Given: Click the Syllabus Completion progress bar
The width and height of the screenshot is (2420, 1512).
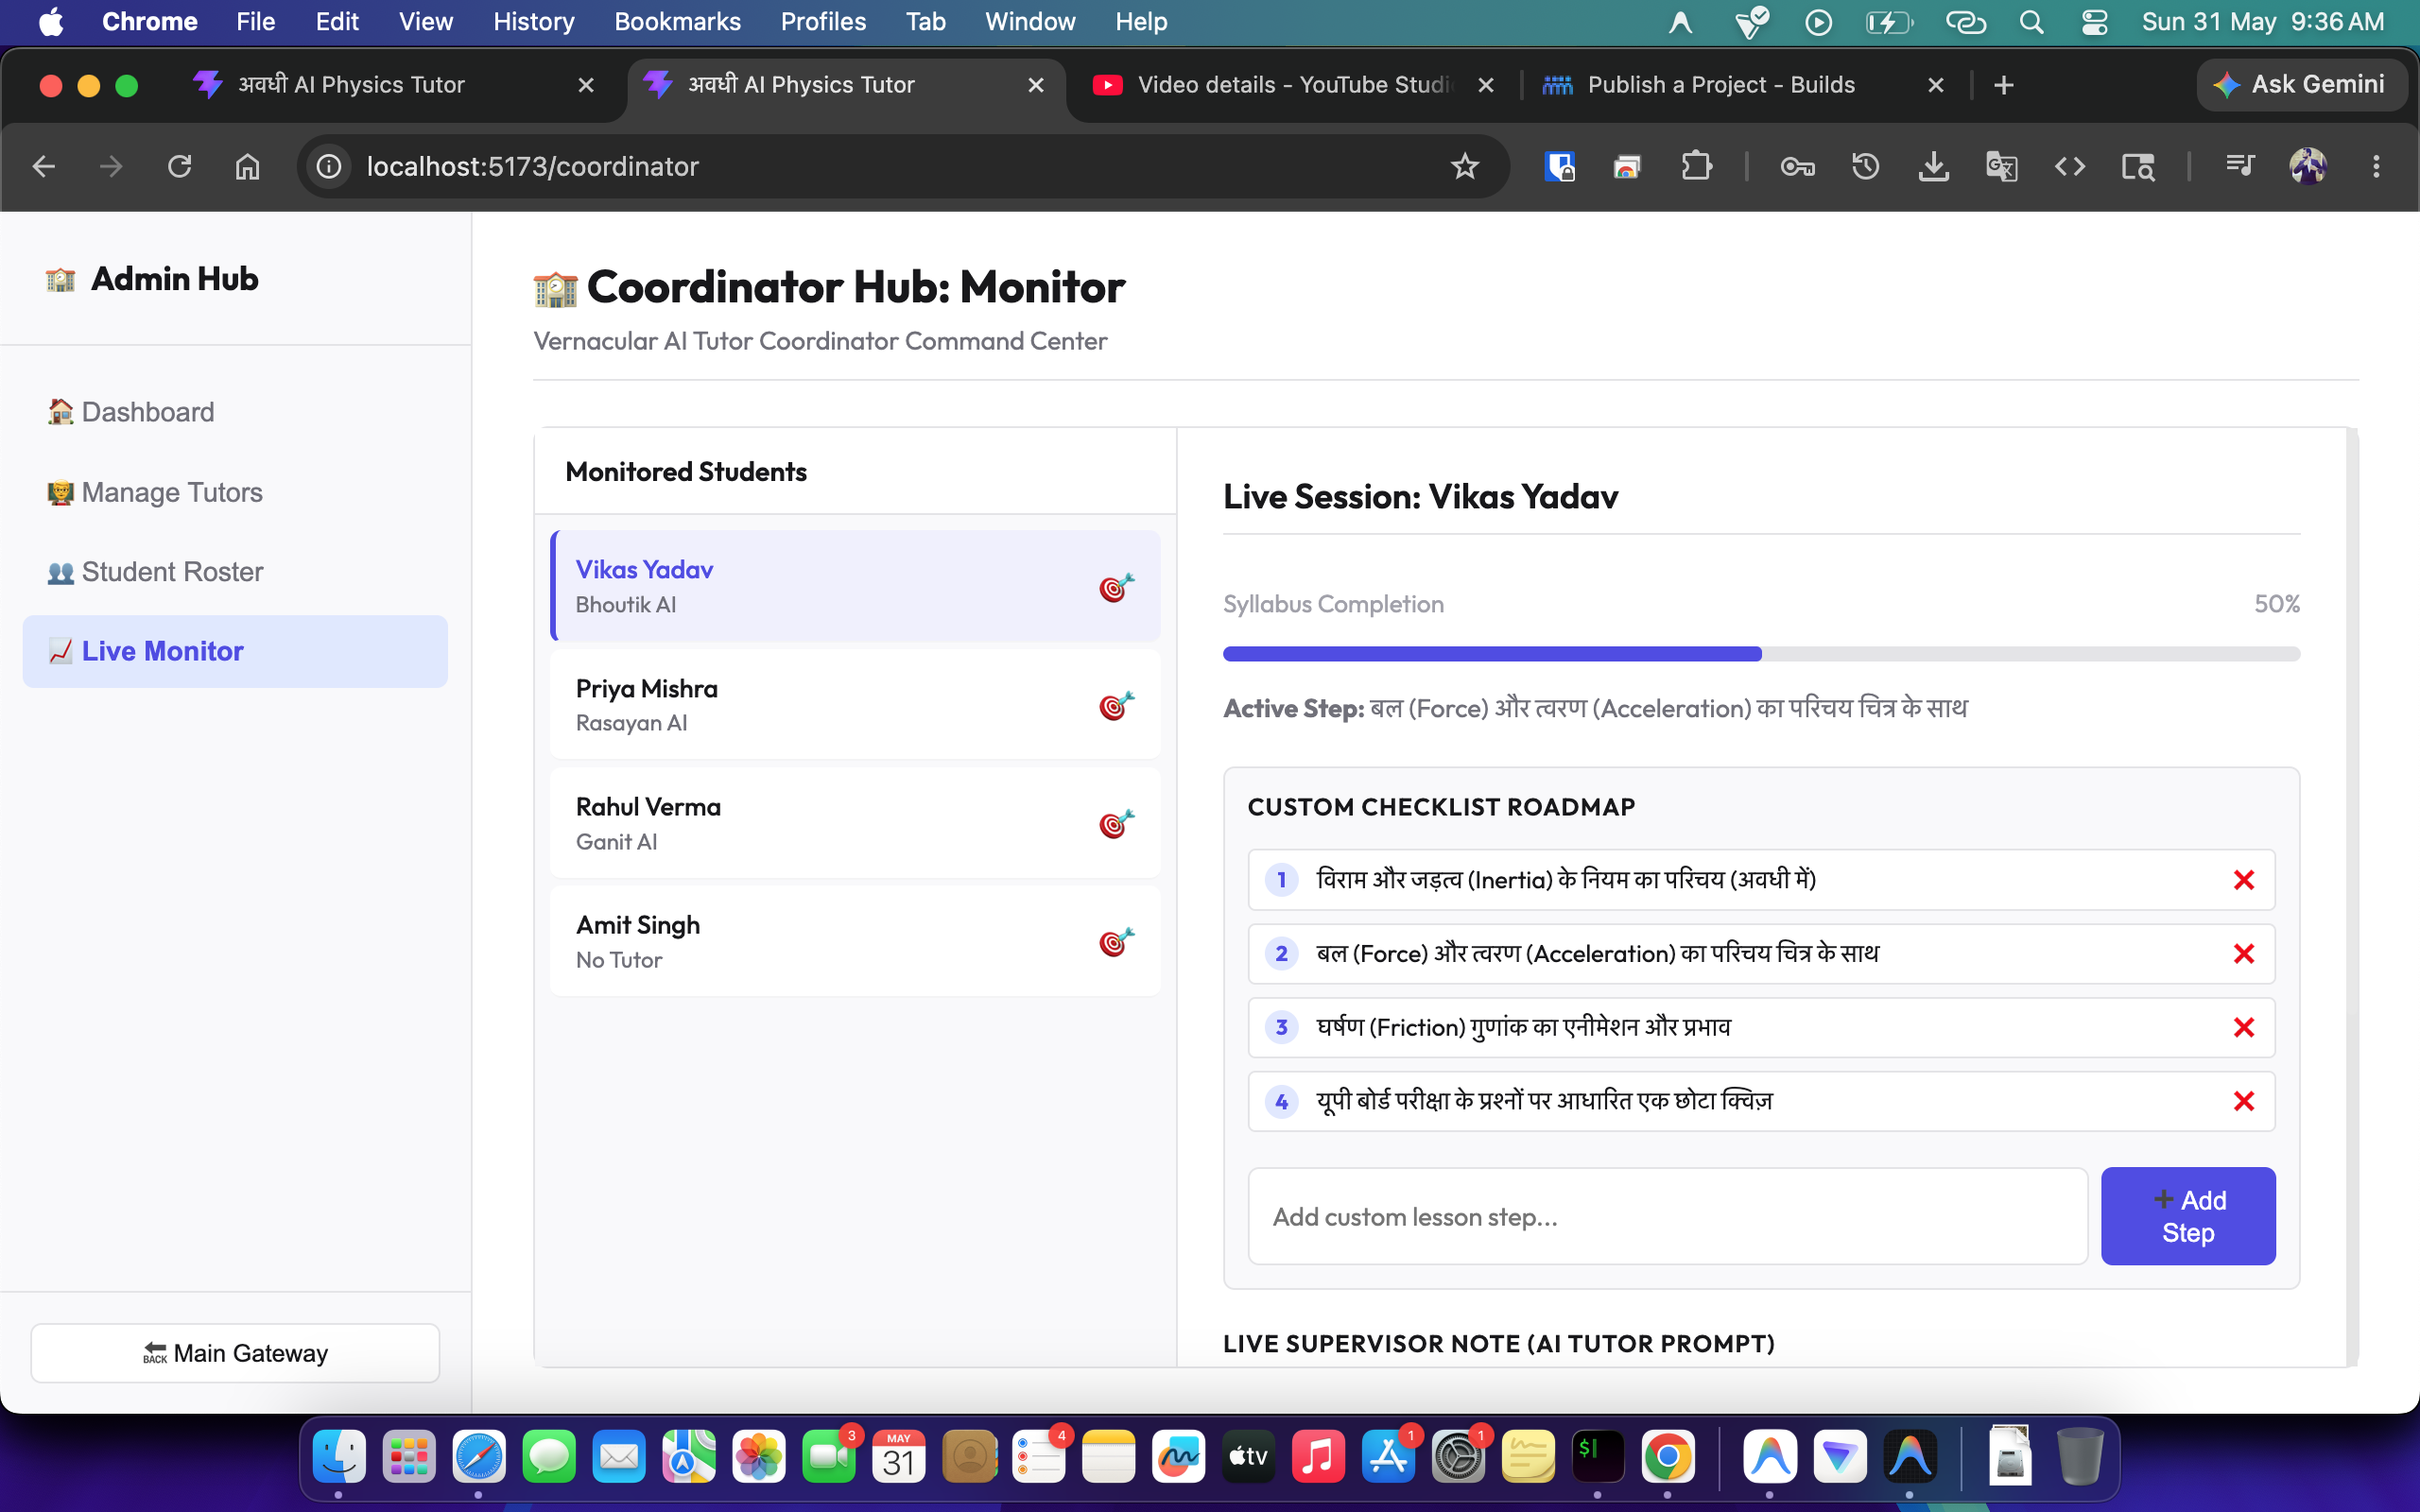Looking at the screenshot, I should click(1761, 654).
